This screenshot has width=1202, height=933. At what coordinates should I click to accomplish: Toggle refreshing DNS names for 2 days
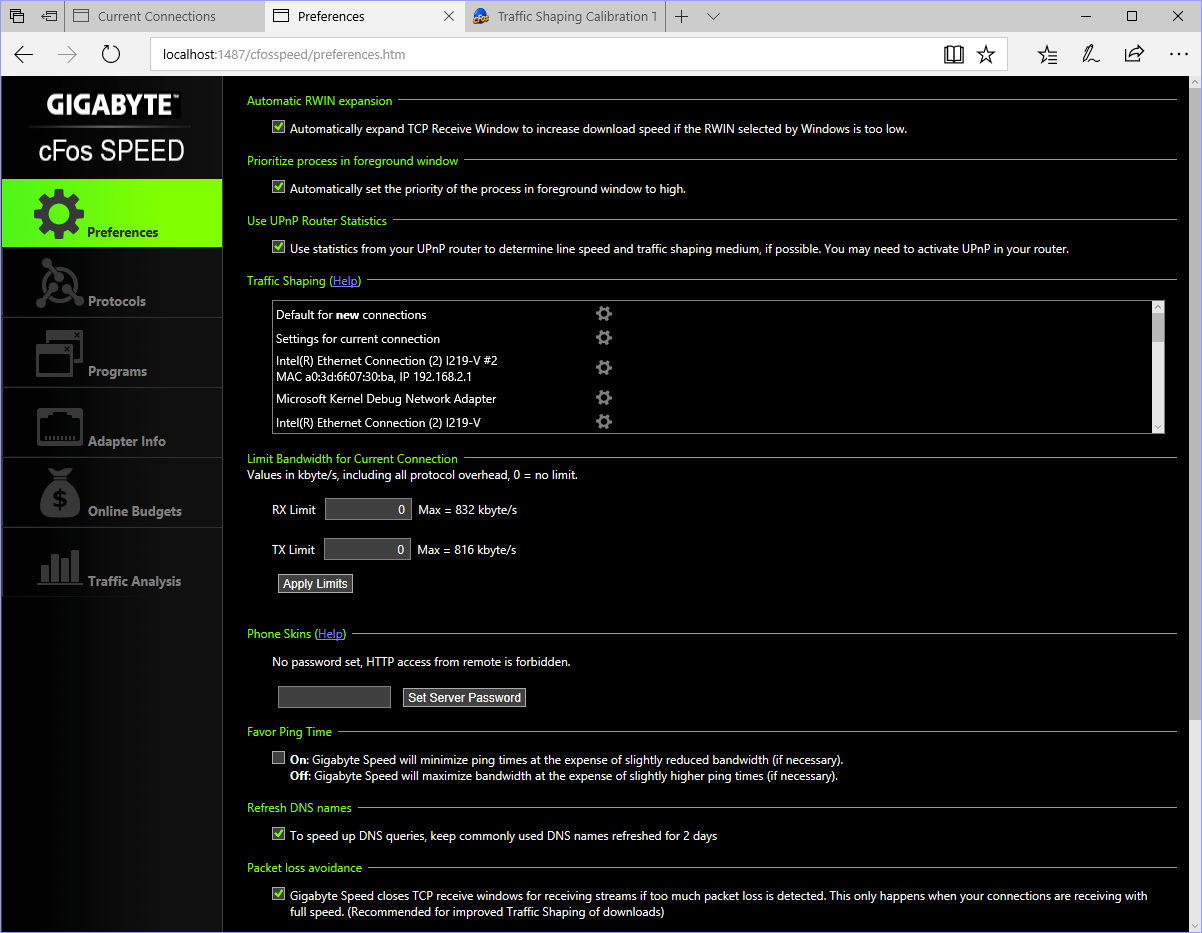[x=279, y=835]
